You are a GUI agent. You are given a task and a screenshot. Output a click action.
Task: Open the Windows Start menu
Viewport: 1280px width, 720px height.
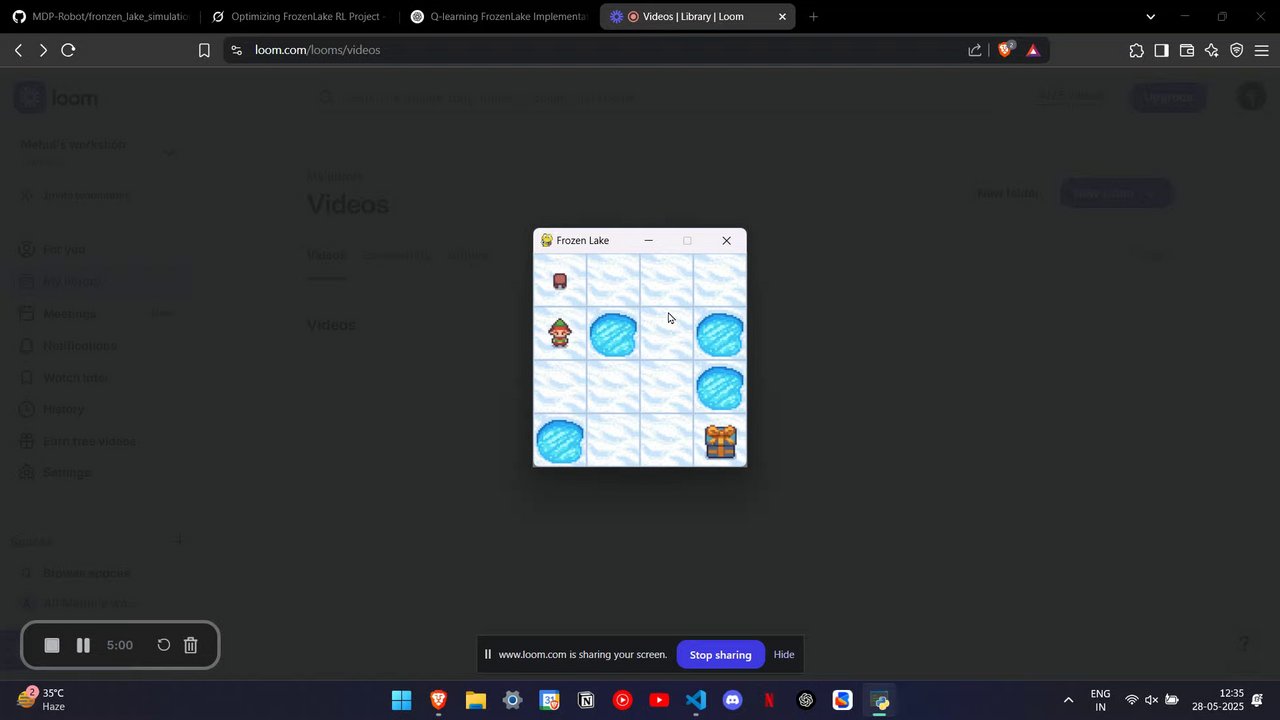(x=401, y=700)
